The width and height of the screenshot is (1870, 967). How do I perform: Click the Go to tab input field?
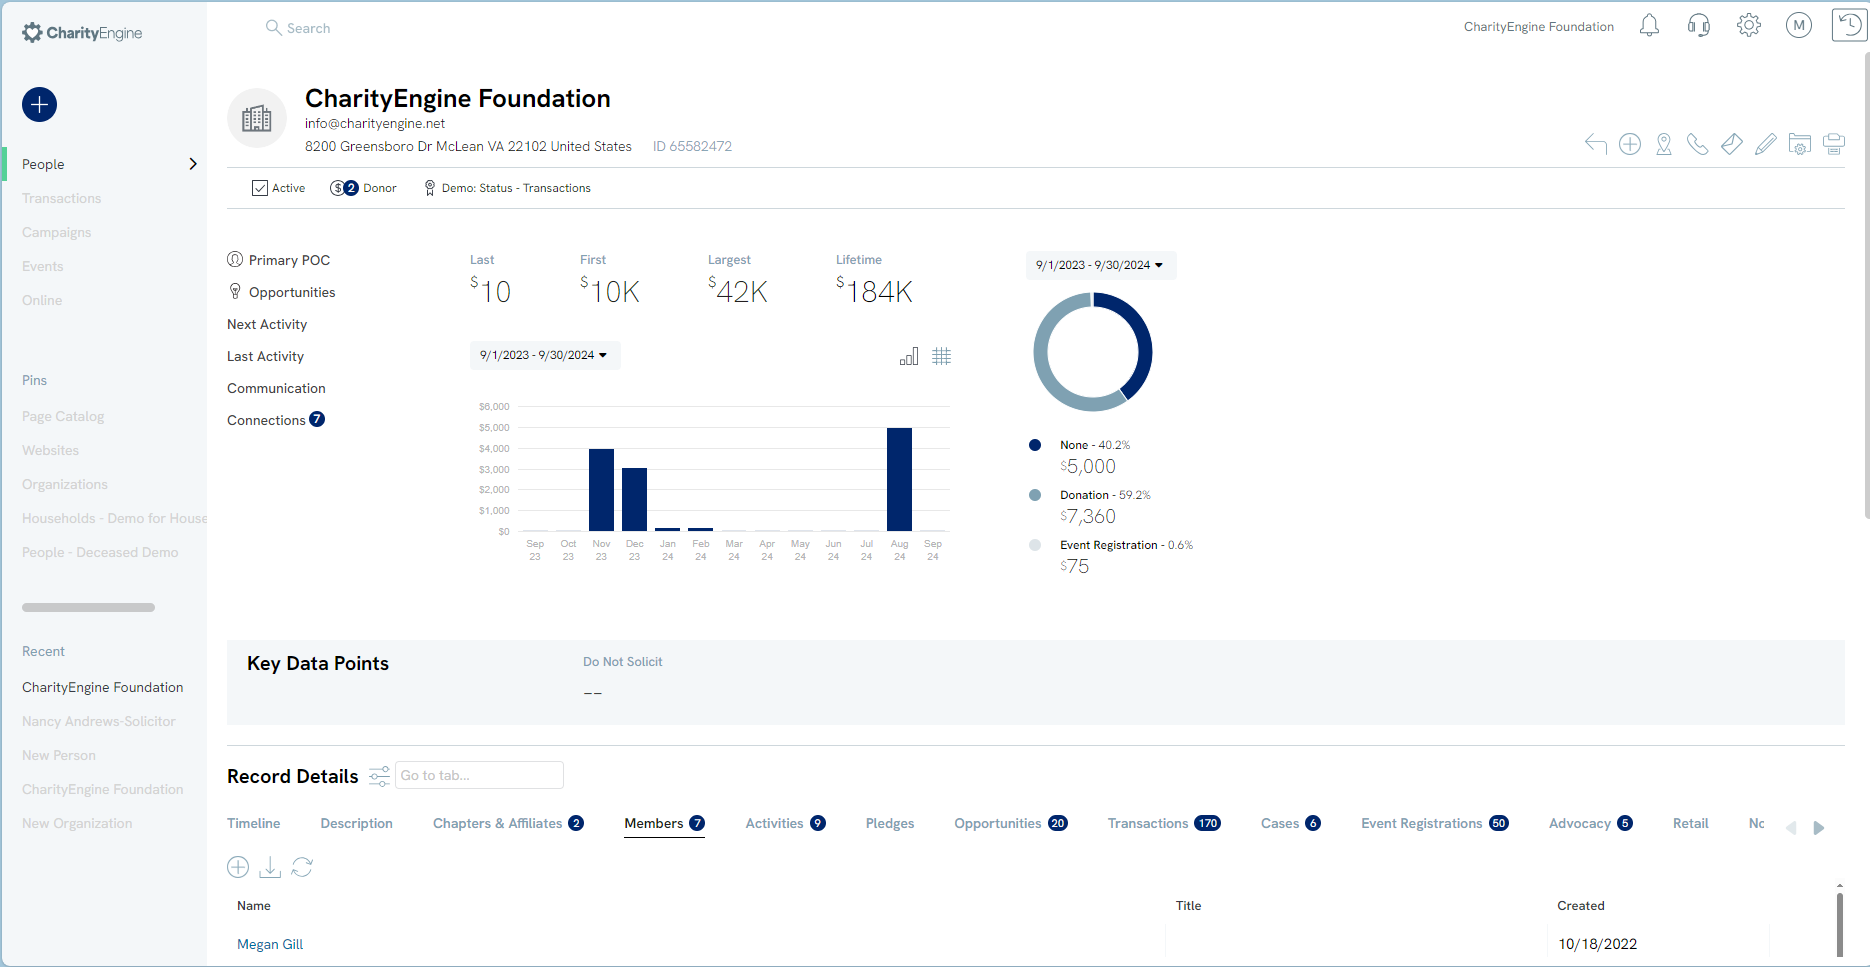coord(479,775)
